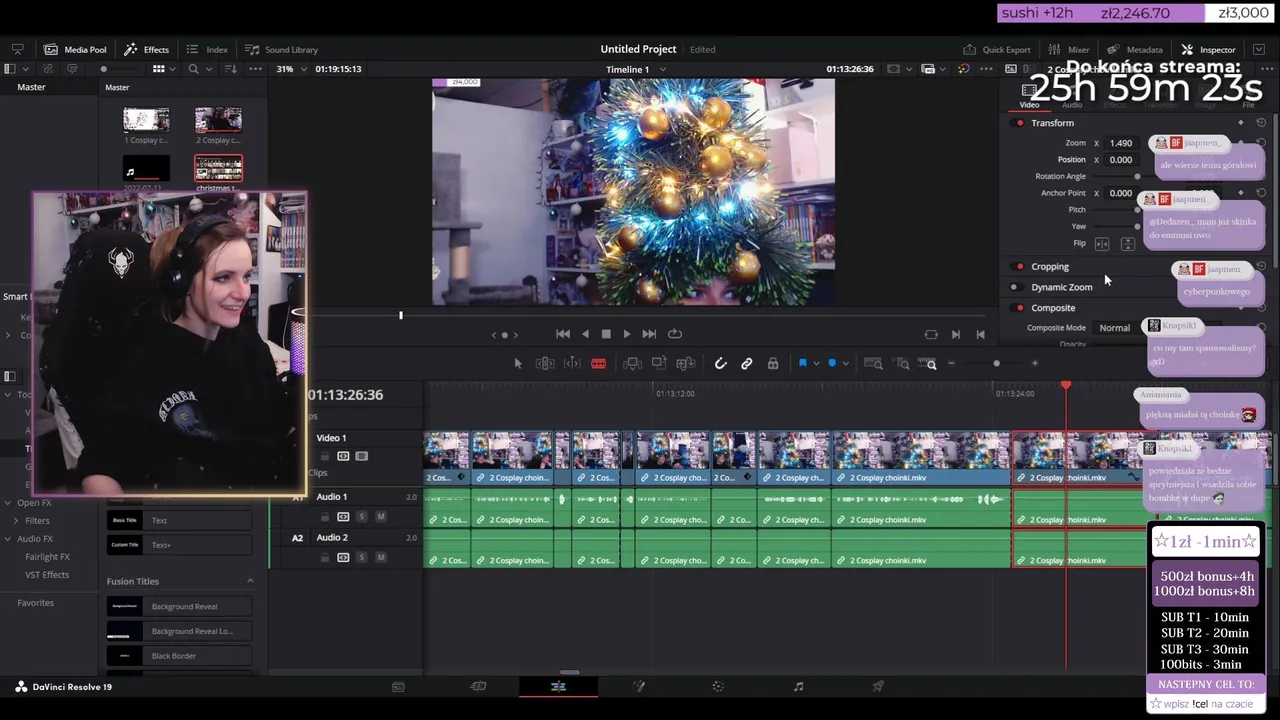
Task: Disable the Video 1 track
Action: coord(361,456)
